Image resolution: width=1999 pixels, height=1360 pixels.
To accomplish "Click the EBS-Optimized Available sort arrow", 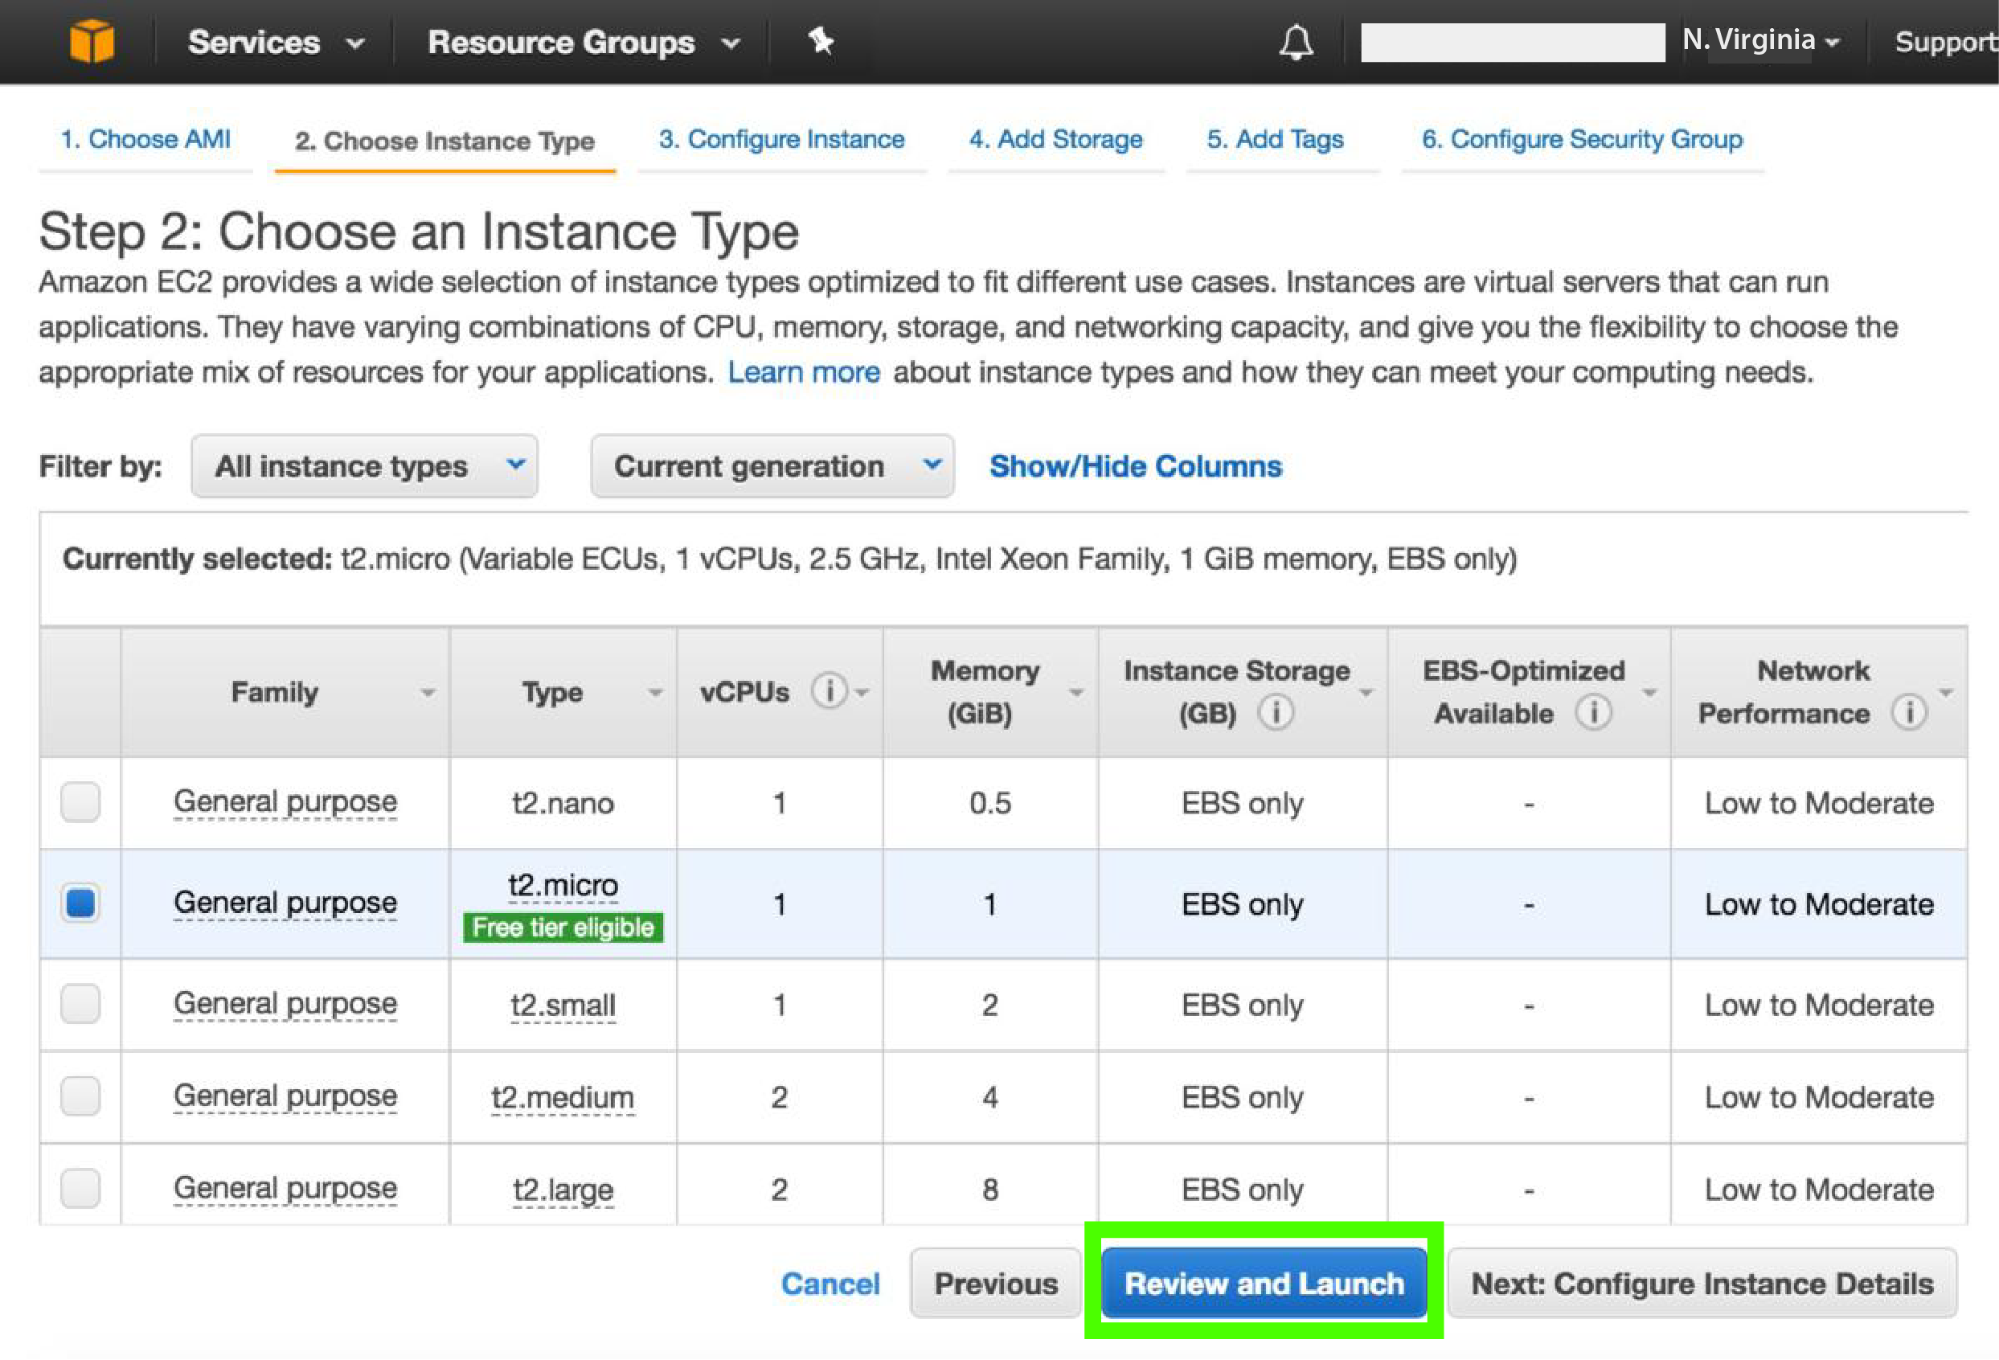I will [1649, 693].
